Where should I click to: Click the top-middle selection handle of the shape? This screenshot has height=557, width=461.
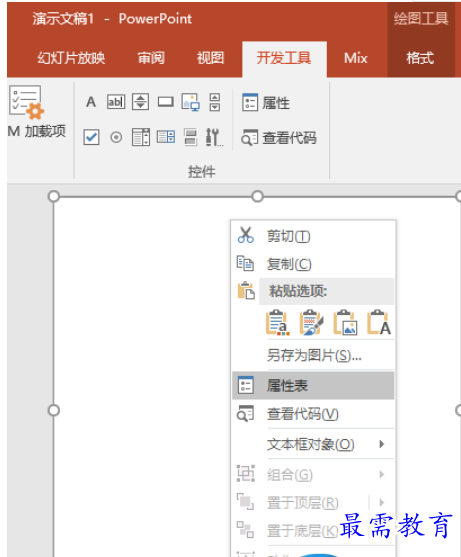257,196
